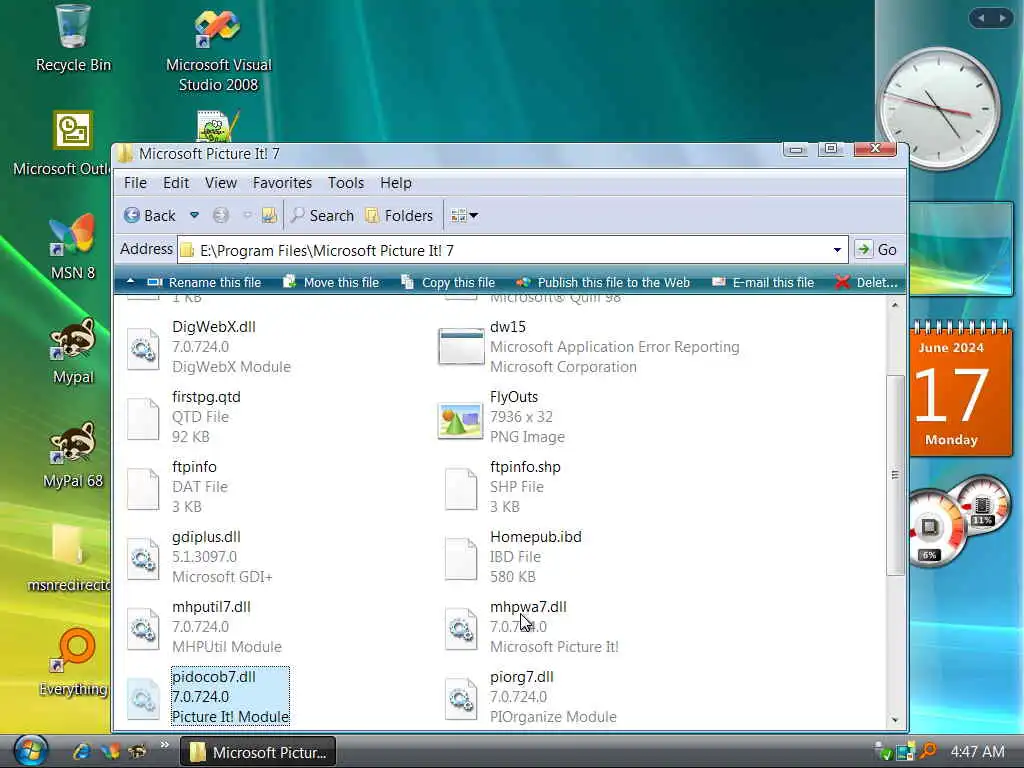Open the Help menu

pos(396,183)
